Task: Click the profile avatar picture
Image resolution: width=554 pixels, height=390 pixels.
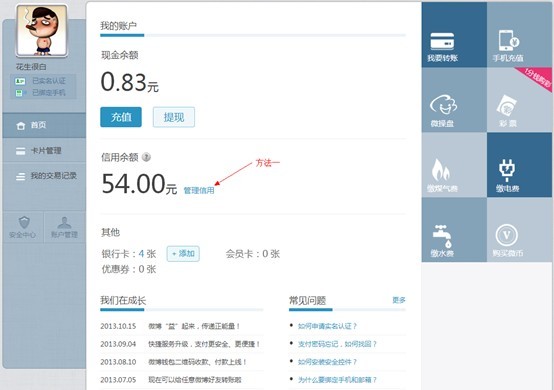Action: pyautogui.click(x=42, y=30)
